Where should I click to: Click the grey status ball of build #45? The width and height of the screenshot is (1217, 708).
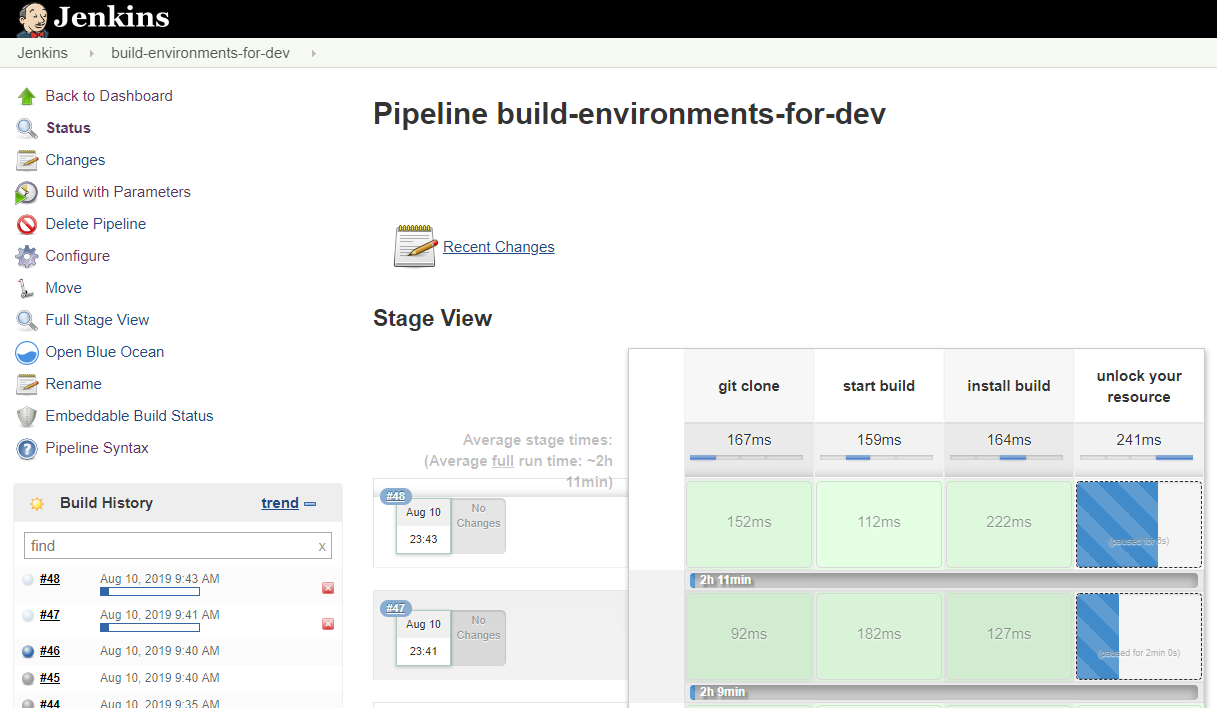click(28, 678)
